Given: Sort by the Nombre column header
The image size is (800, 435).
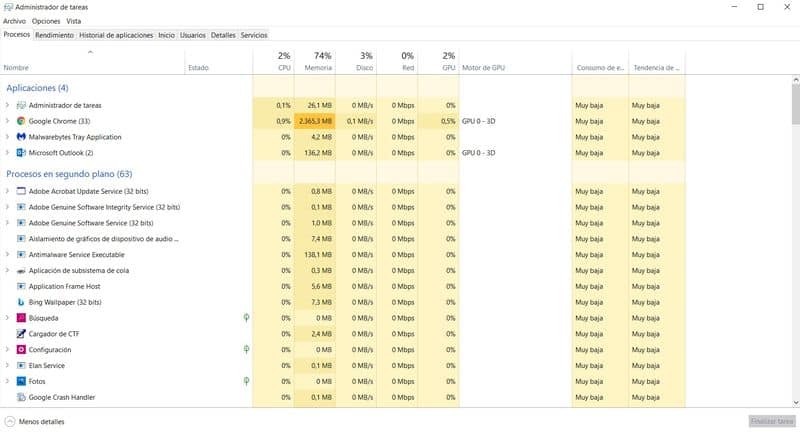Looking at the screenshot, I should [x=92, y=61].
